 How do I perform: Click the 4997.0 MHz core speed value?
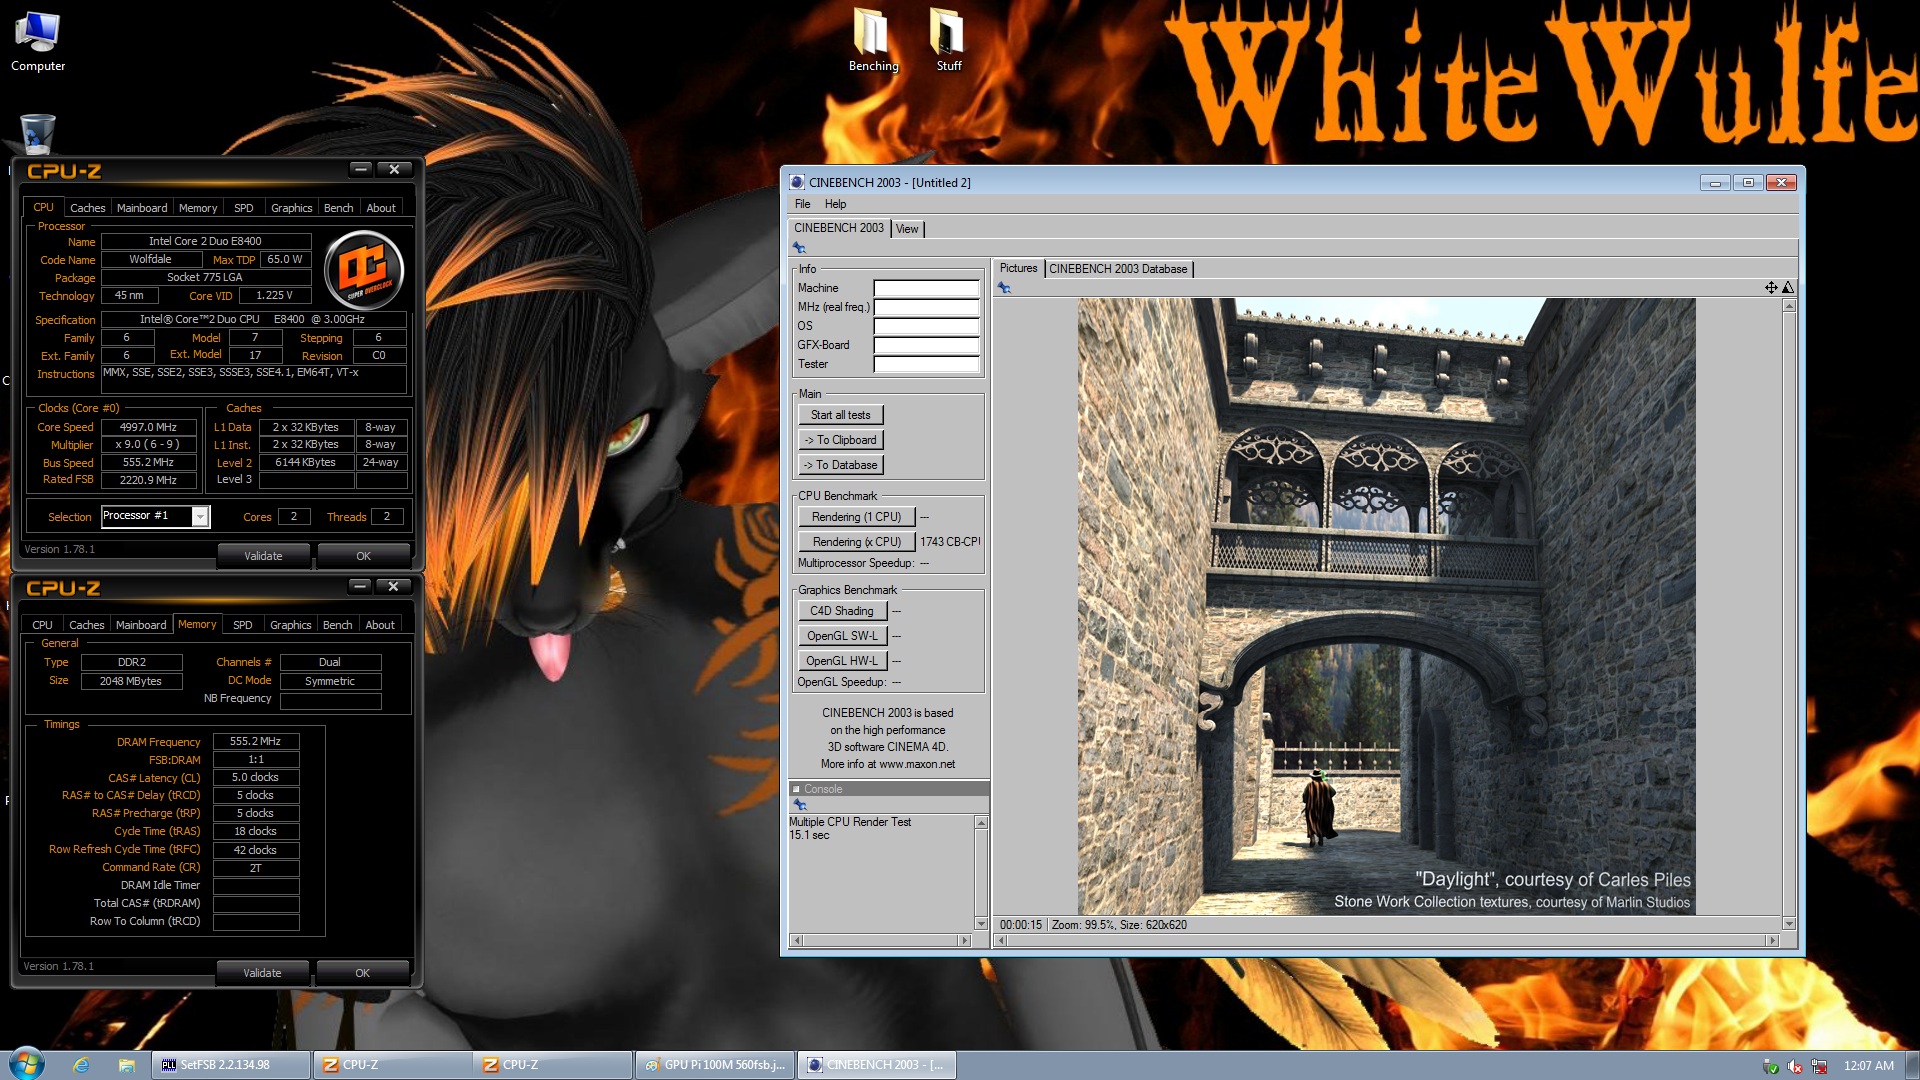[148, 427]
